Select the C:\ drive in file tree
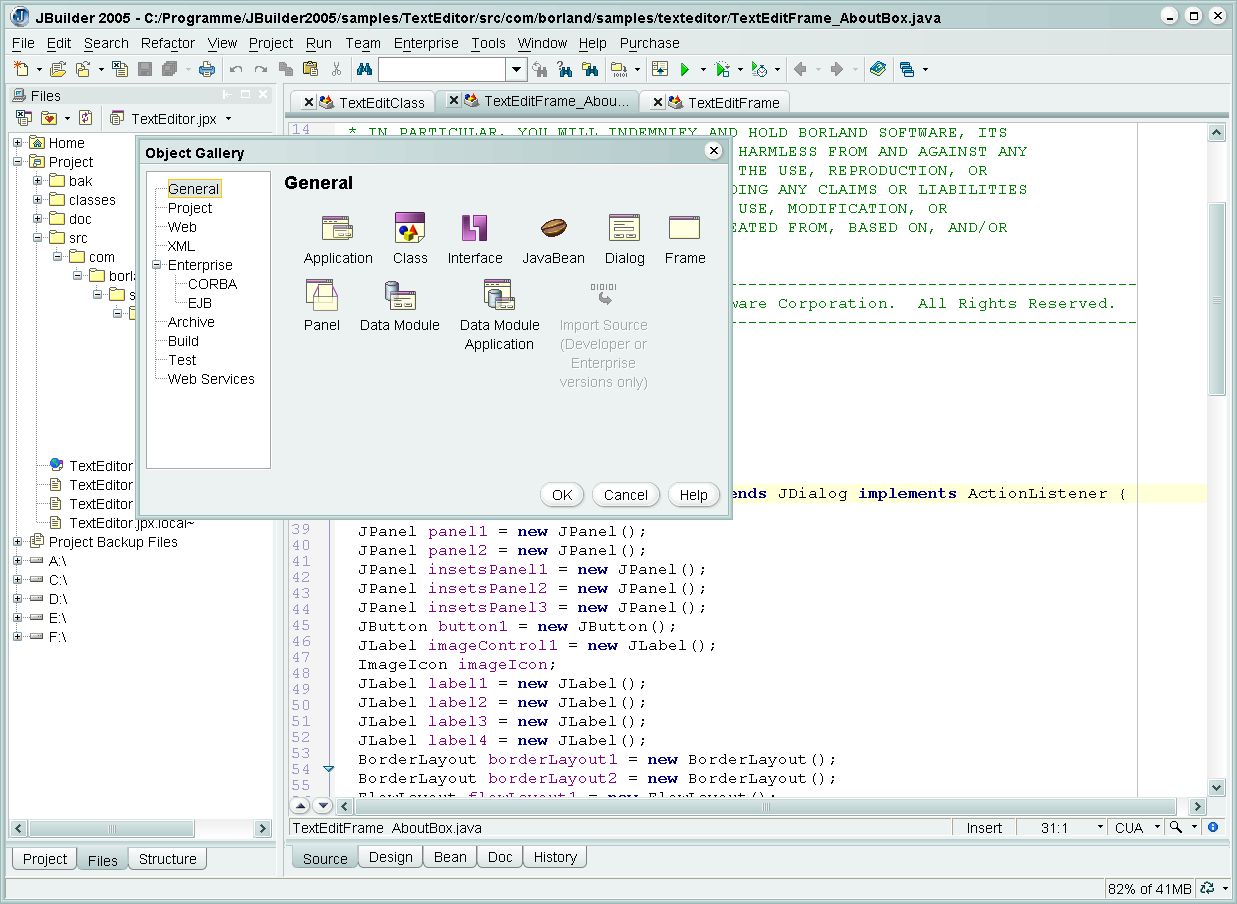The height and width of the screenshot is (904, 1237). coord(58,580)
